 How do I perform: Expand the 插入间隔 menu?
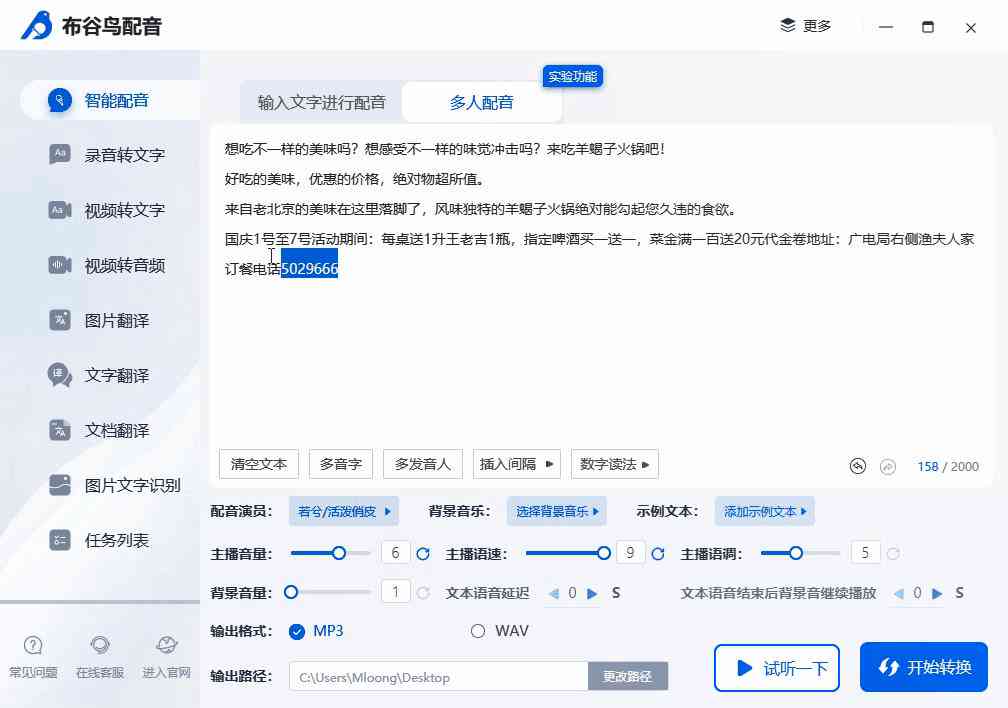tap(517, 464)
